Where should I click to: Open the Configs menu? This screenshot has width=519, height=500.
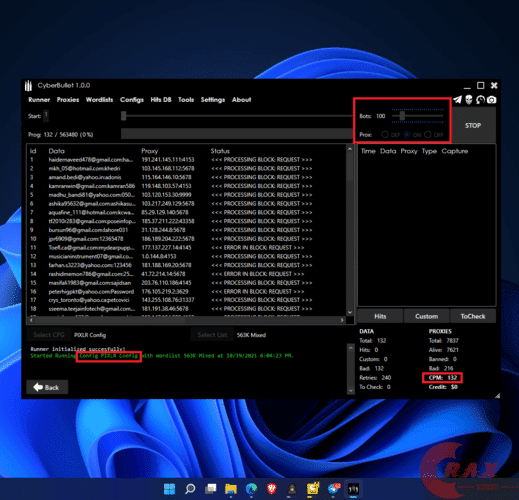click(132, 100)
